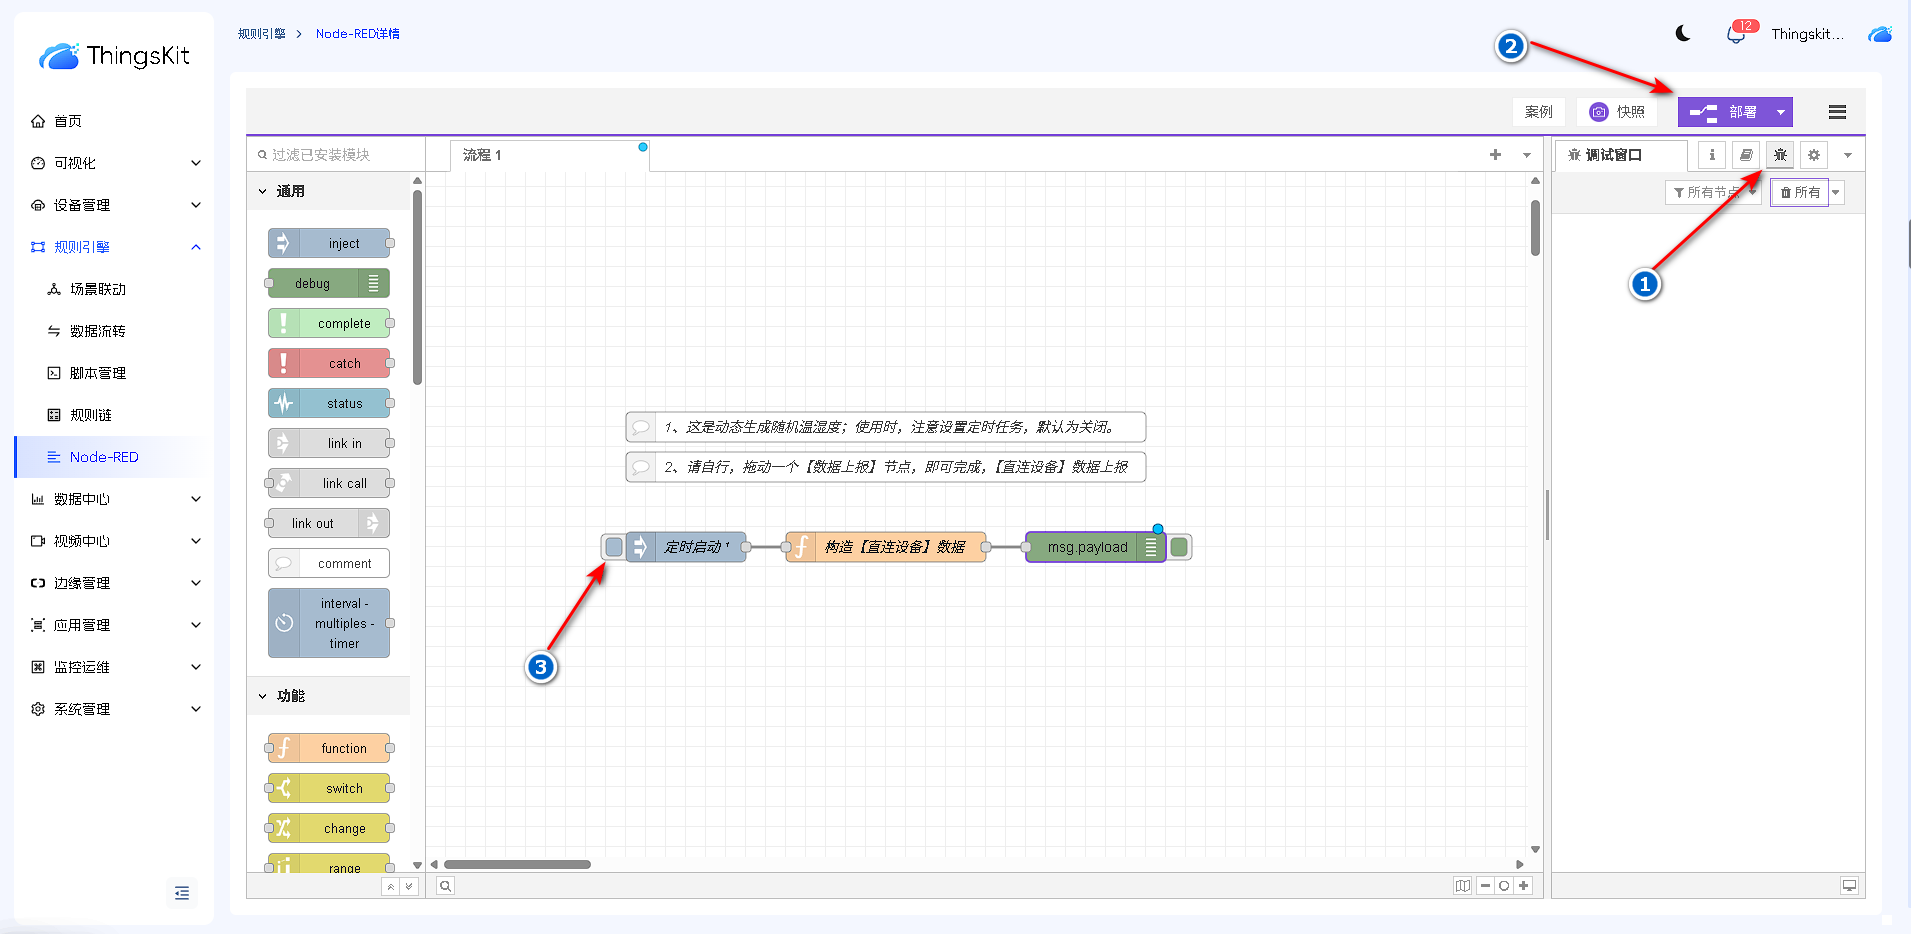Toggle dark mode with the moon icon
Viewport: 1911px width, 934px height.
(x=1683, y=34)
